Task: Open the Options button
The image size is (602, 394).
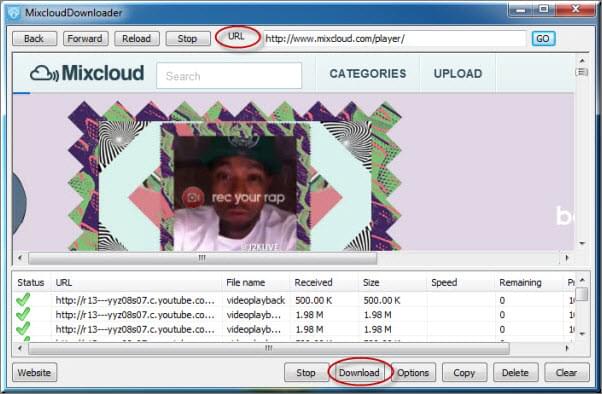Action: coord(413,372)
